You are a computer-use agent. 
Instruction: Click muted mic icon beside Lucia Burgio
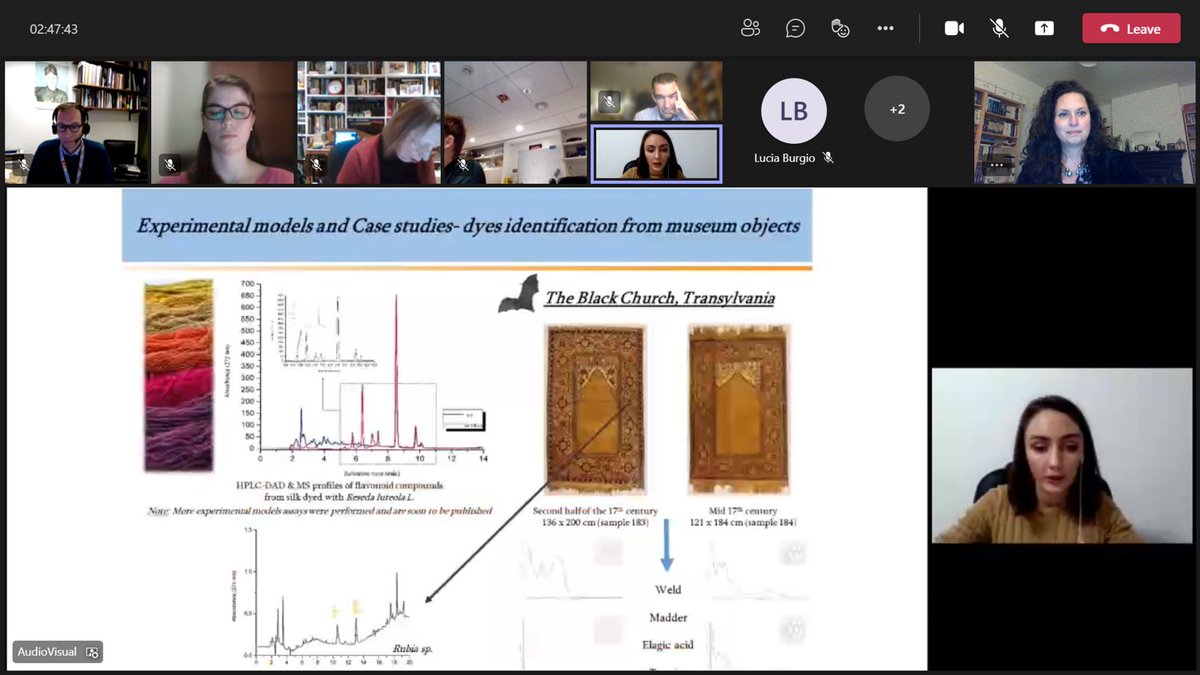828,158
